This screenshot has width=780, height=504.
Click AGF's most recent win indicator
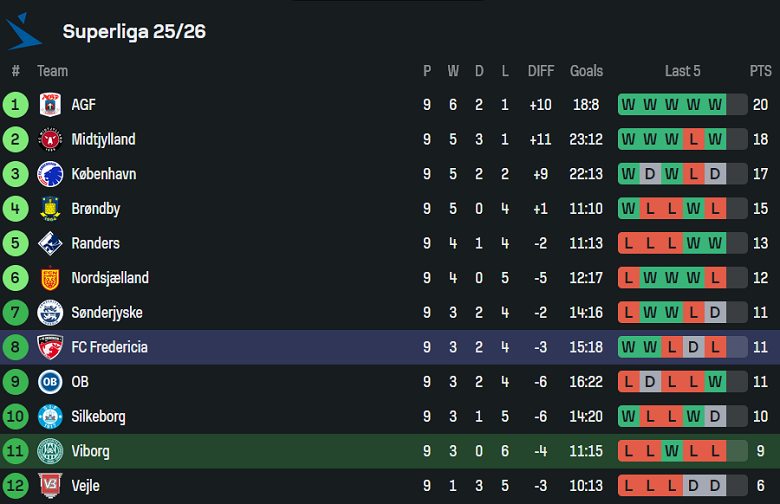click(x=715, y=105)
